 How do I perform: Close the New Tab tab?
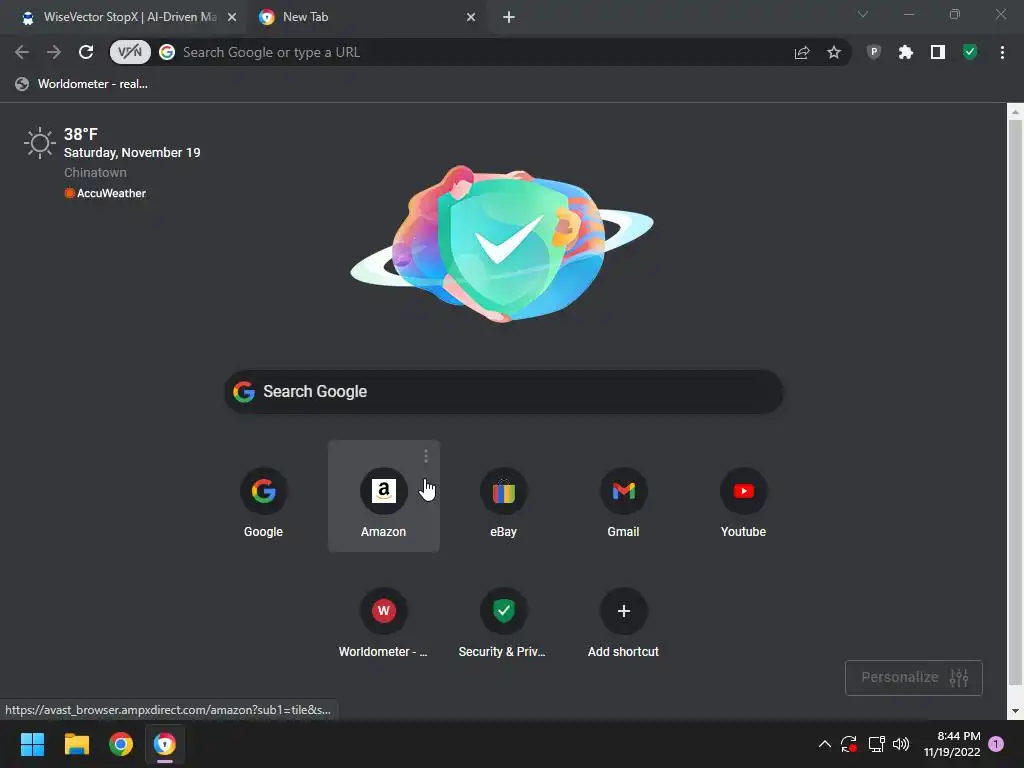[471, 17]
